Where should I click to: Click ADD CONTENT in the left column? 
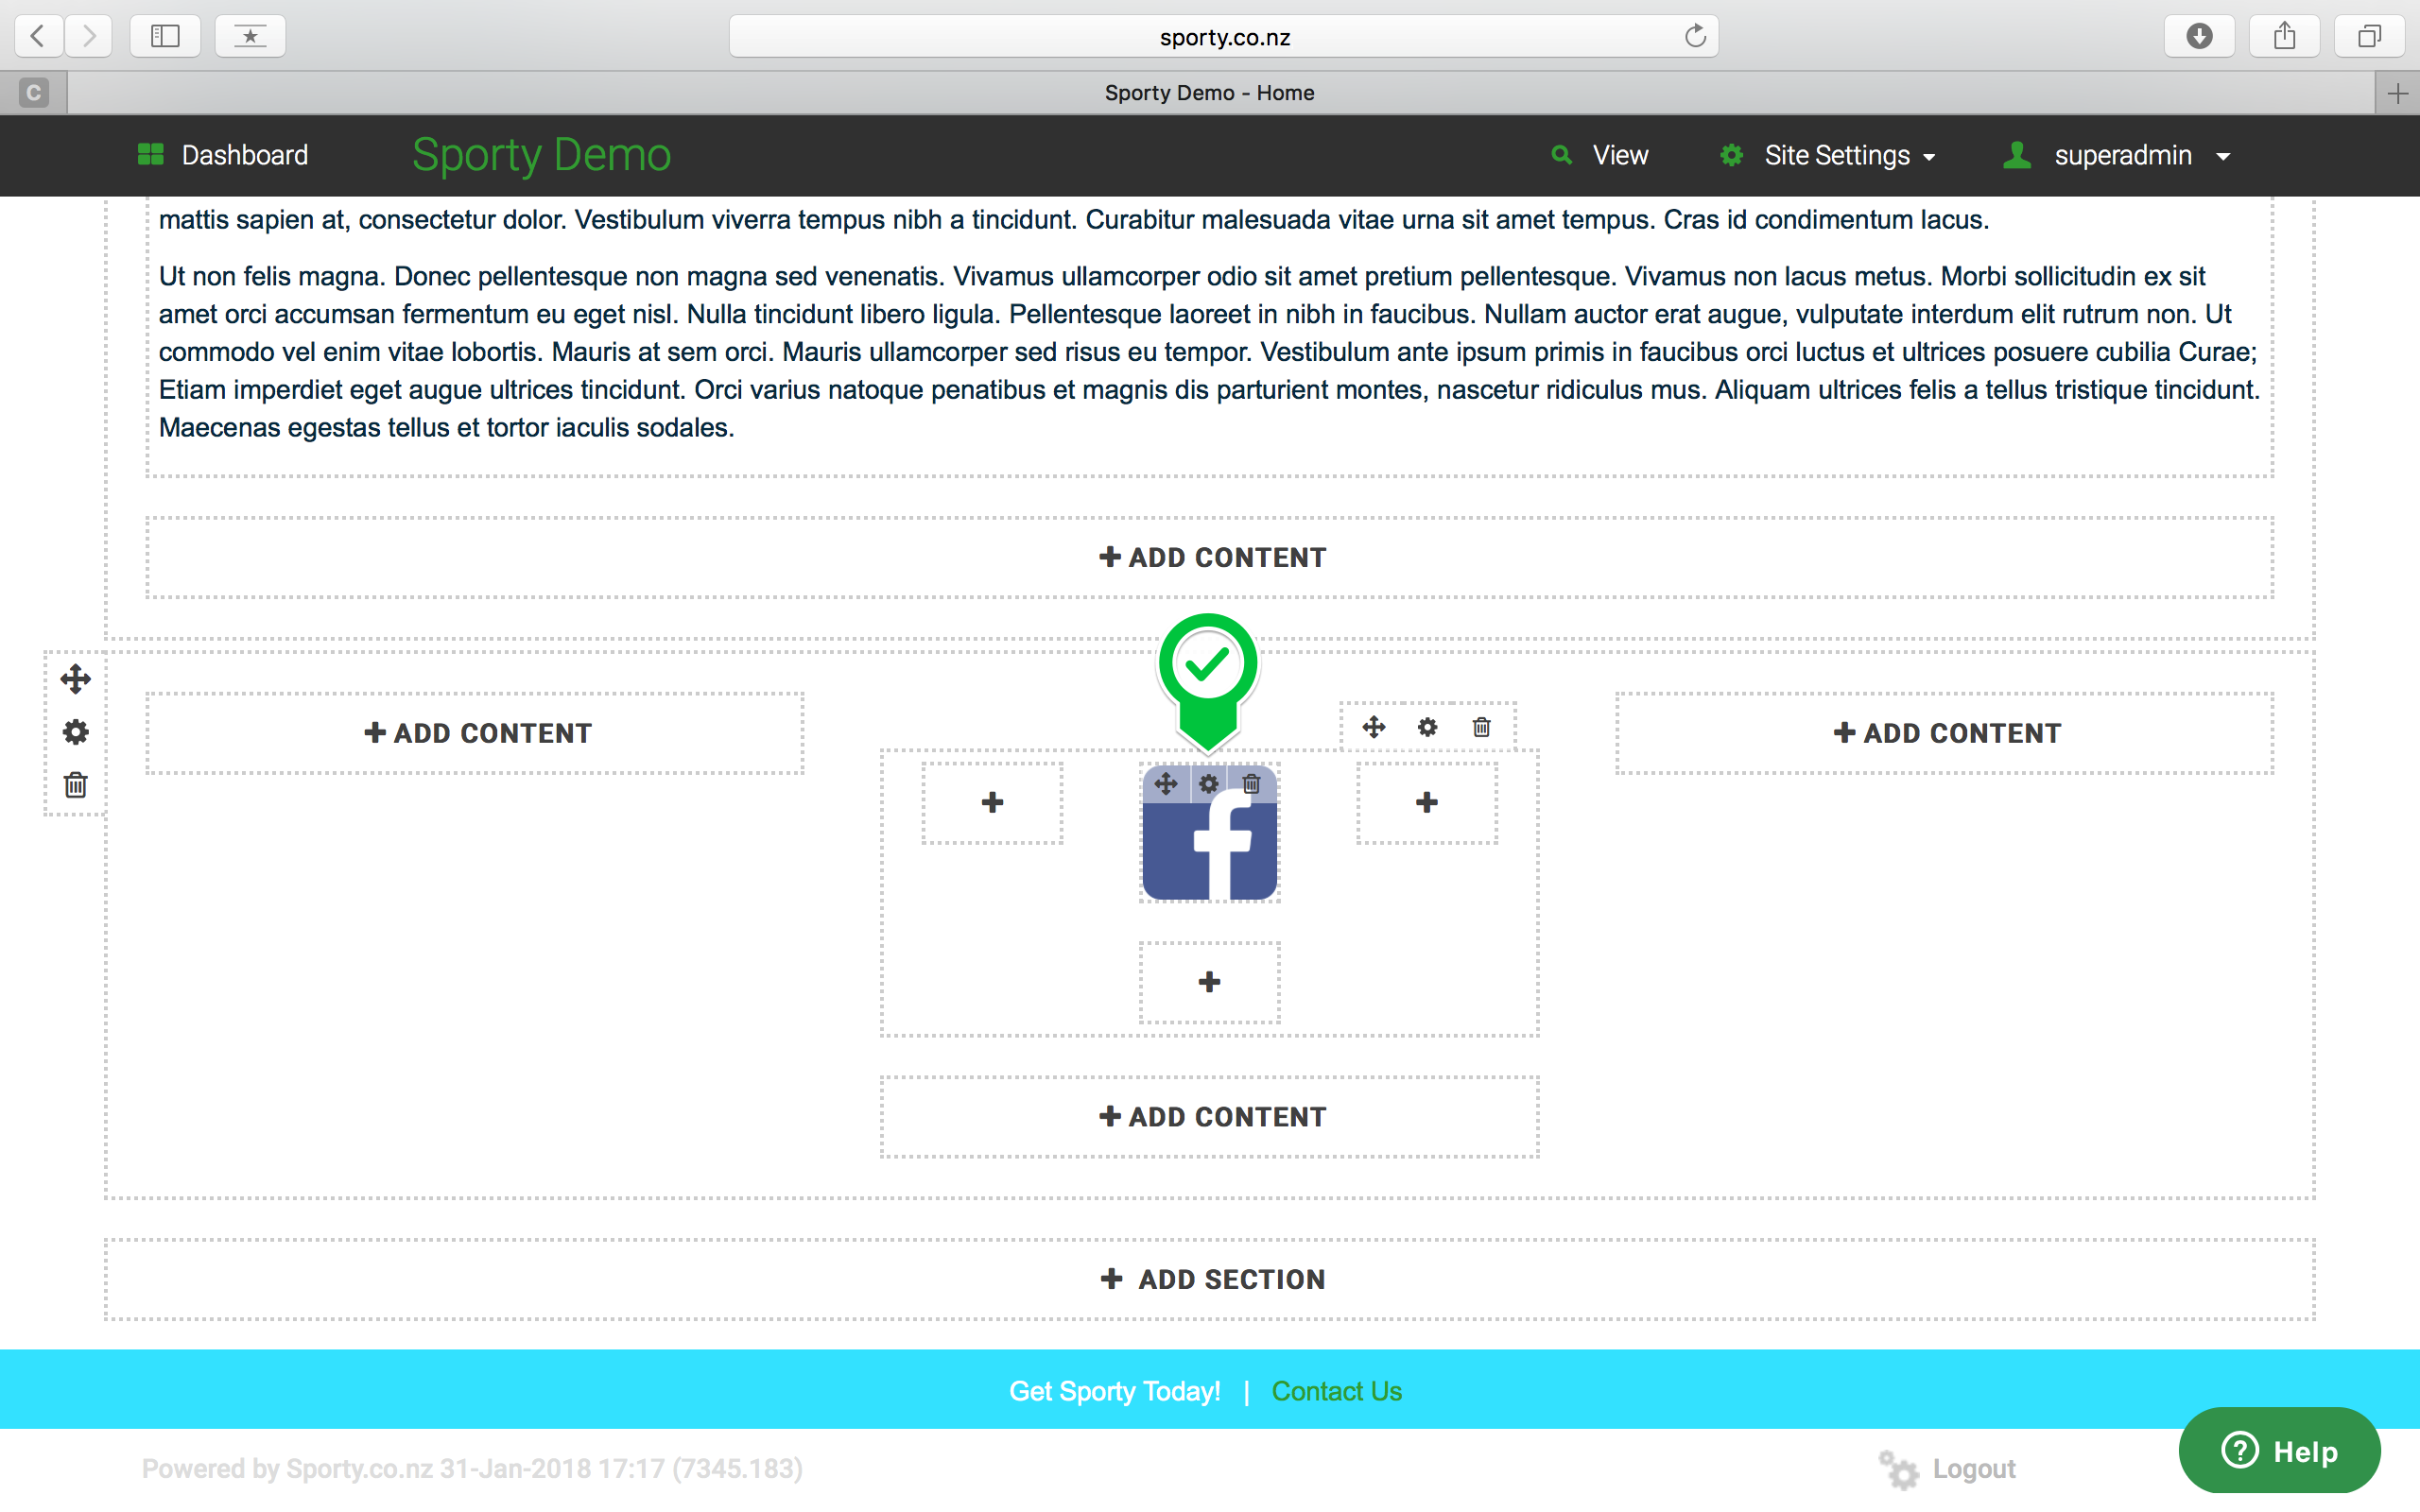pos(475,733)
